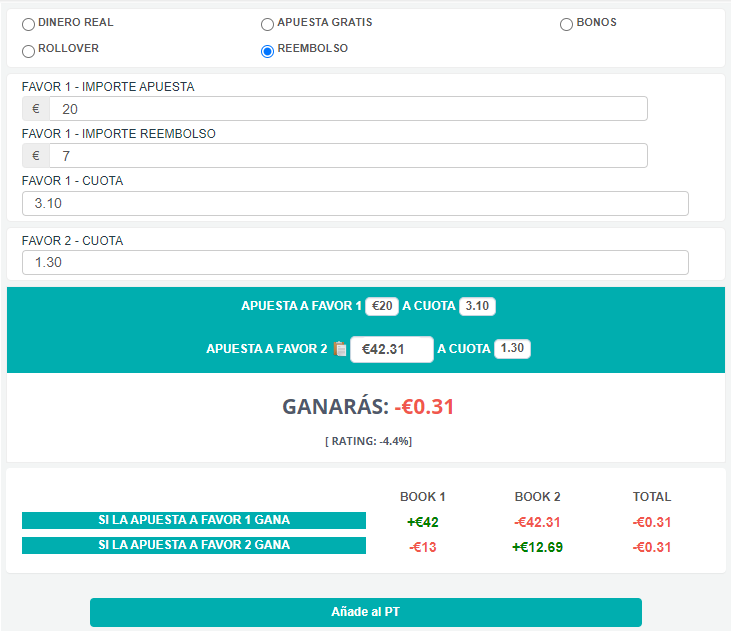Click the -€42.31 Book 2 value
The width and height of the screenshot is (731, 631).
(x=537, y=522)
